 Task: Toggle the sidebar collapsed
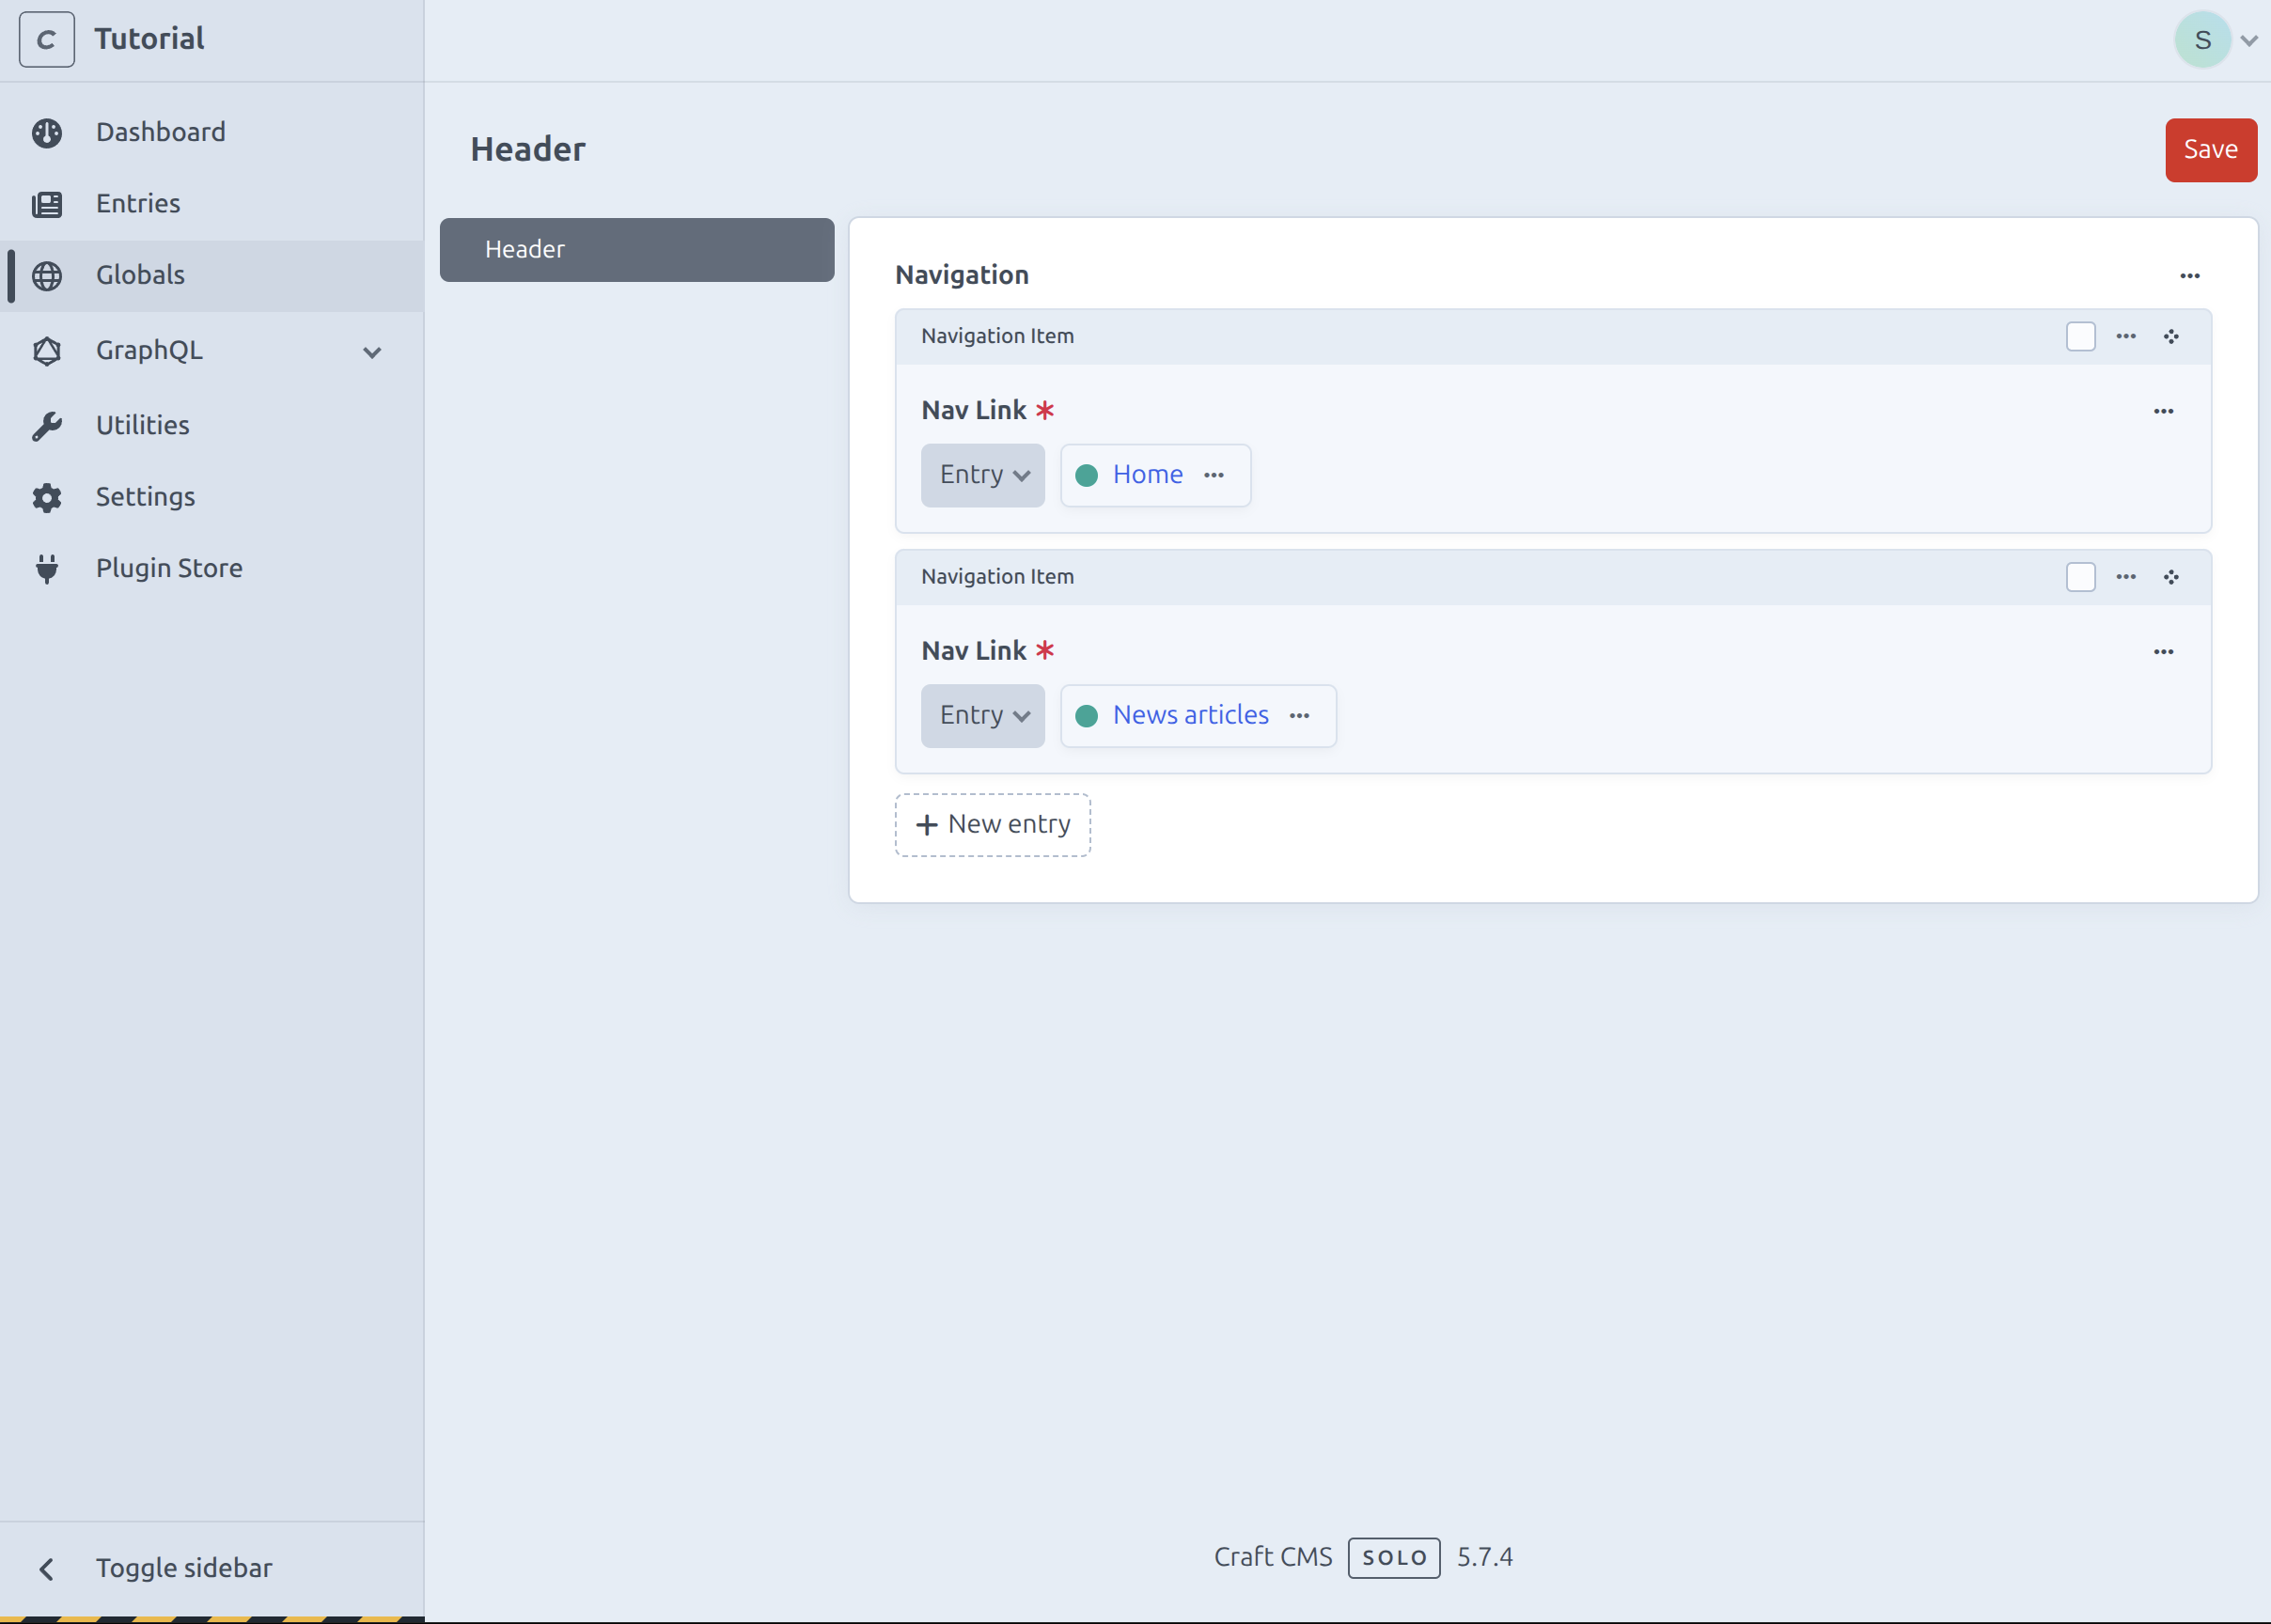(185, 1567)
